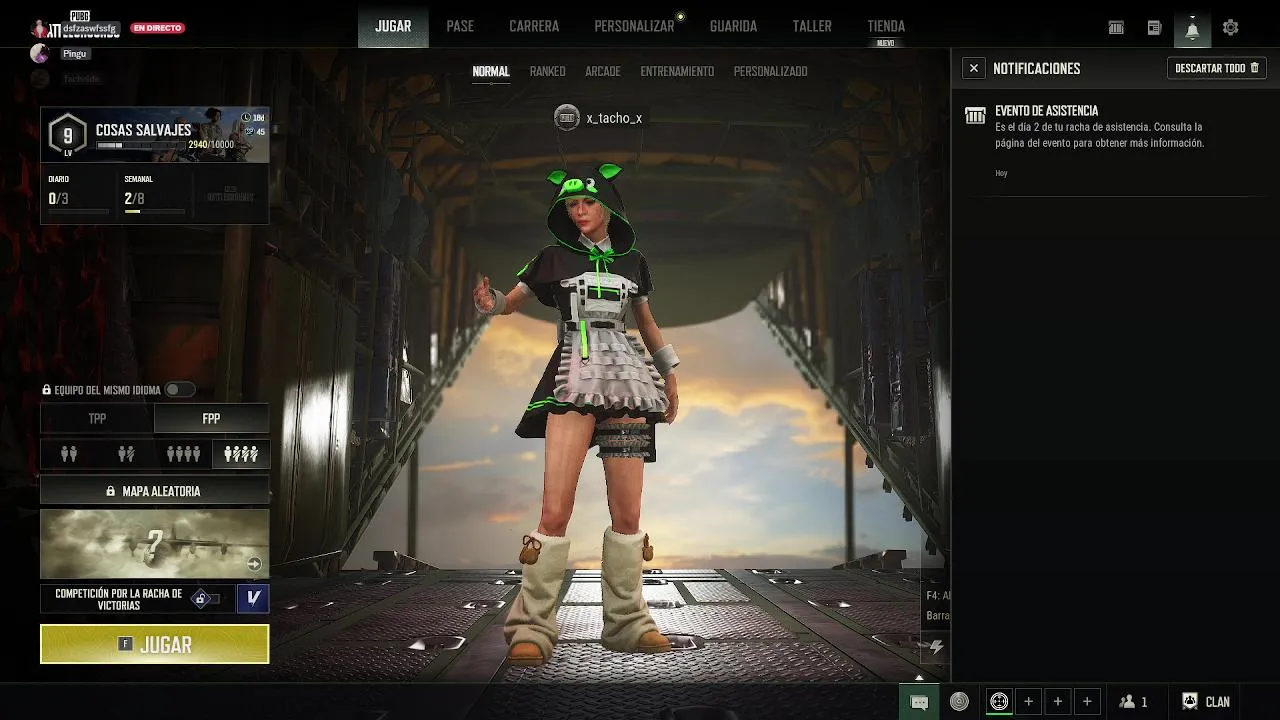Open the settings gear icon
The height and width of the screenshot is (720, 1280).
[1231, 28]
